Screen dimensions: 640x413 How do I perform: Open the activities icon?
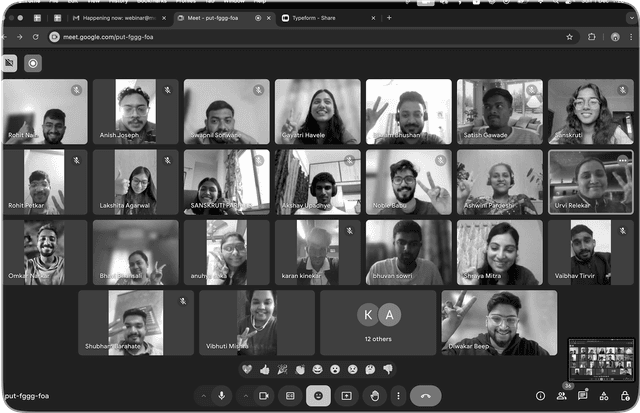pos(604,396)
